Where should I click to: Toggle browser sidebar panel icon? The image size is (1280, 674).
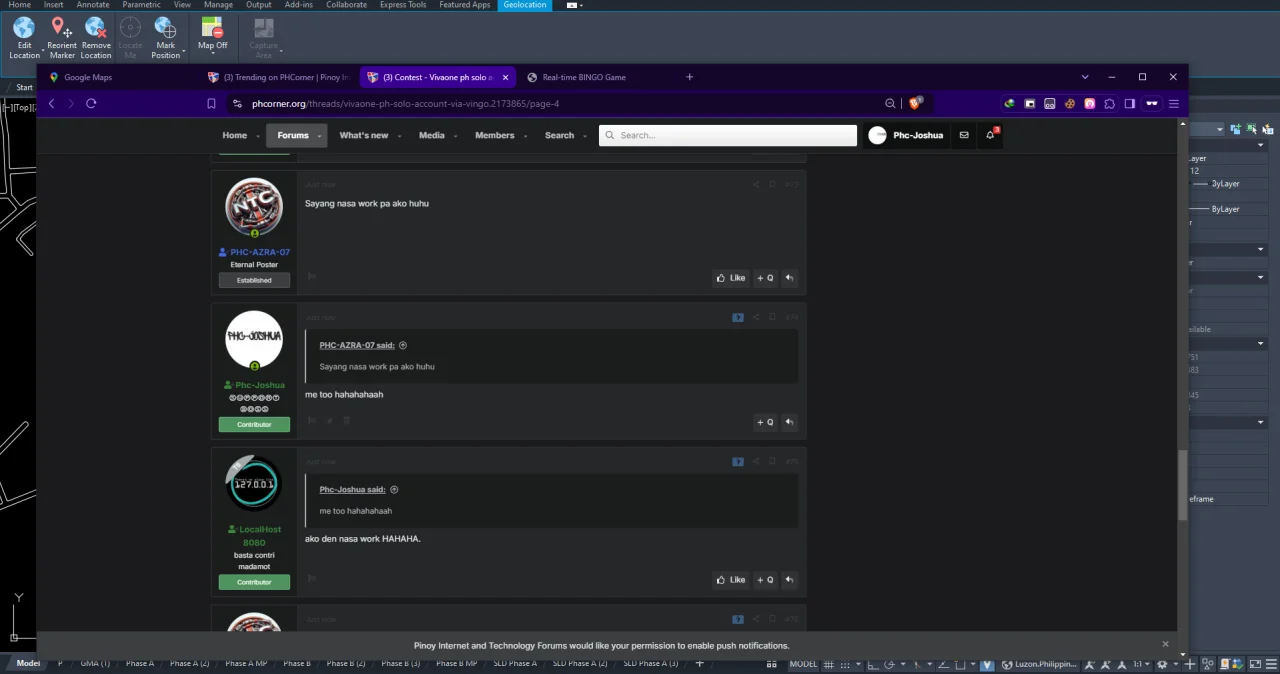[x=1129, y=103]
